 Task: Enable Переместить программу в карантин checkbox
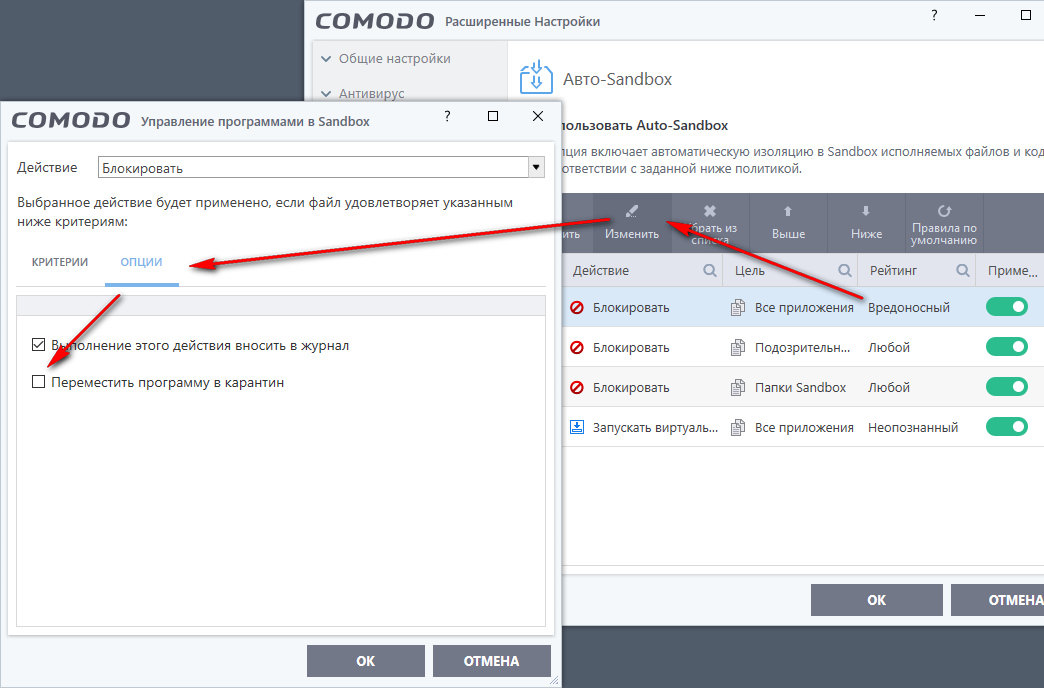point(39,382)
